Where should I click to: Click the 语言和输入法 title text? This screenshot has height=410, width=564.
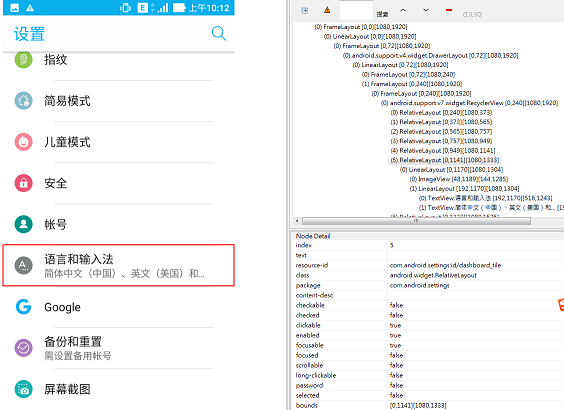[x=79, y=259]
